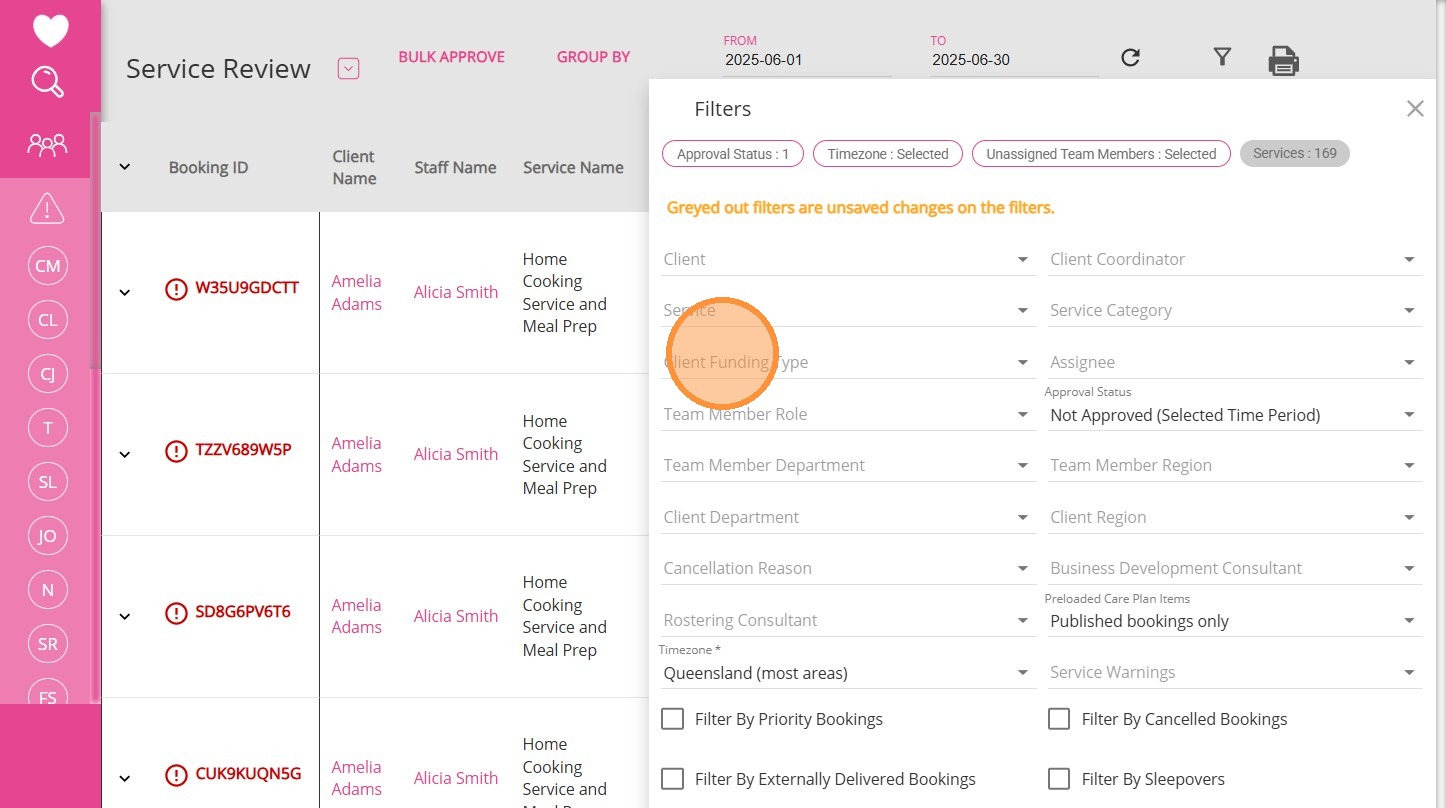Click the FROM date field
The image size is (1446, 808).
806,60
